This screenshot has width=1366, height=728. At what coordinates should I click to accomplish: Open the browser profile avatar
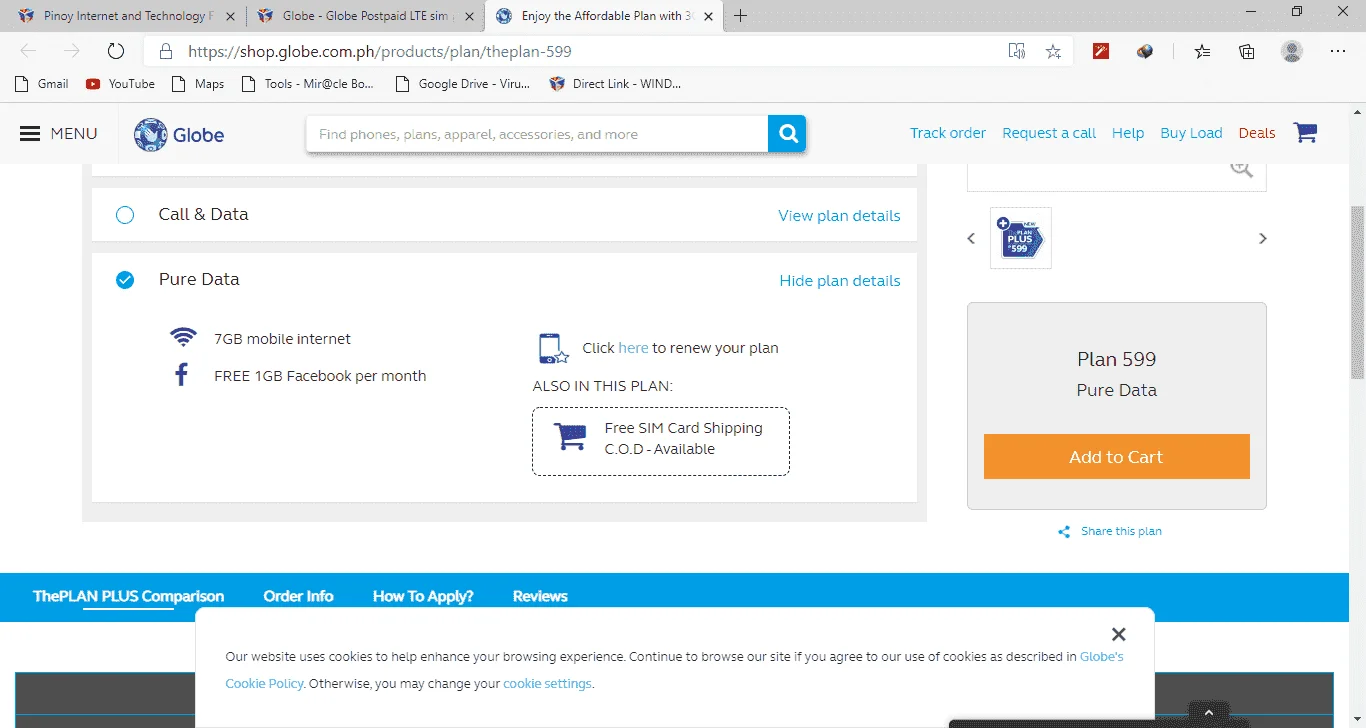point(1292,52)
